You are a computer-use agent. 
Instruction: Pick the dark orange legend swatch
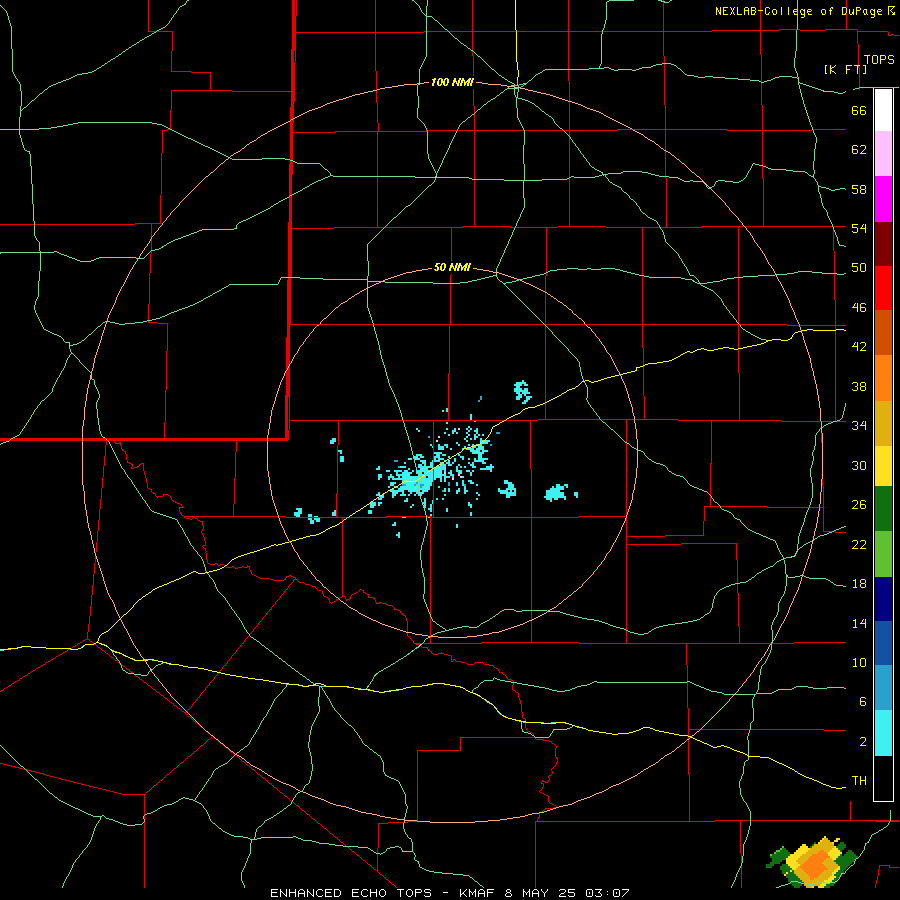883,333
